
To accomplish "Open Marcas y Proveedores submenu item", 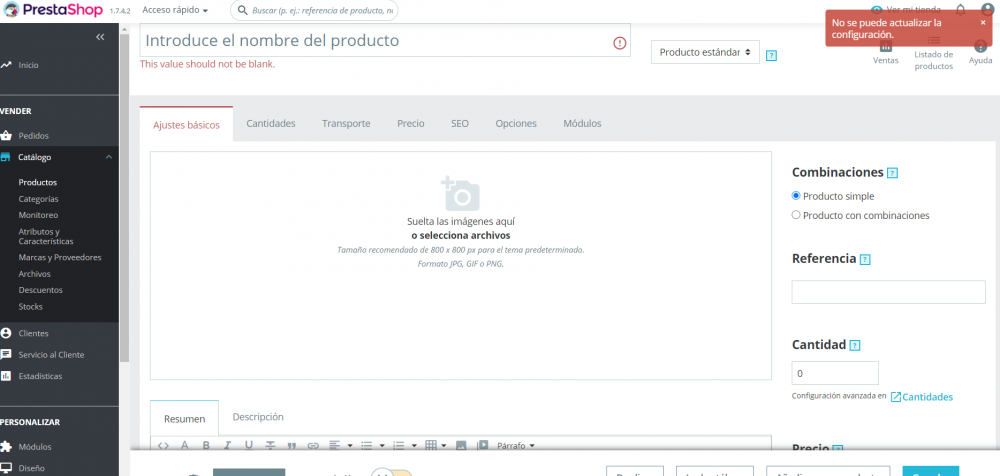I will [x=60, y=258].
